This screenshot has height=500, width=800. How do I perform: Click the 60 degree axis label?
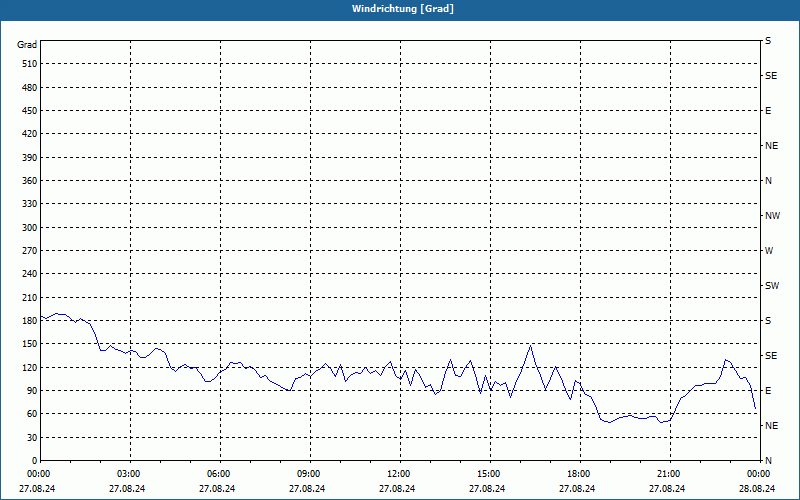click(x=33, y=414)
